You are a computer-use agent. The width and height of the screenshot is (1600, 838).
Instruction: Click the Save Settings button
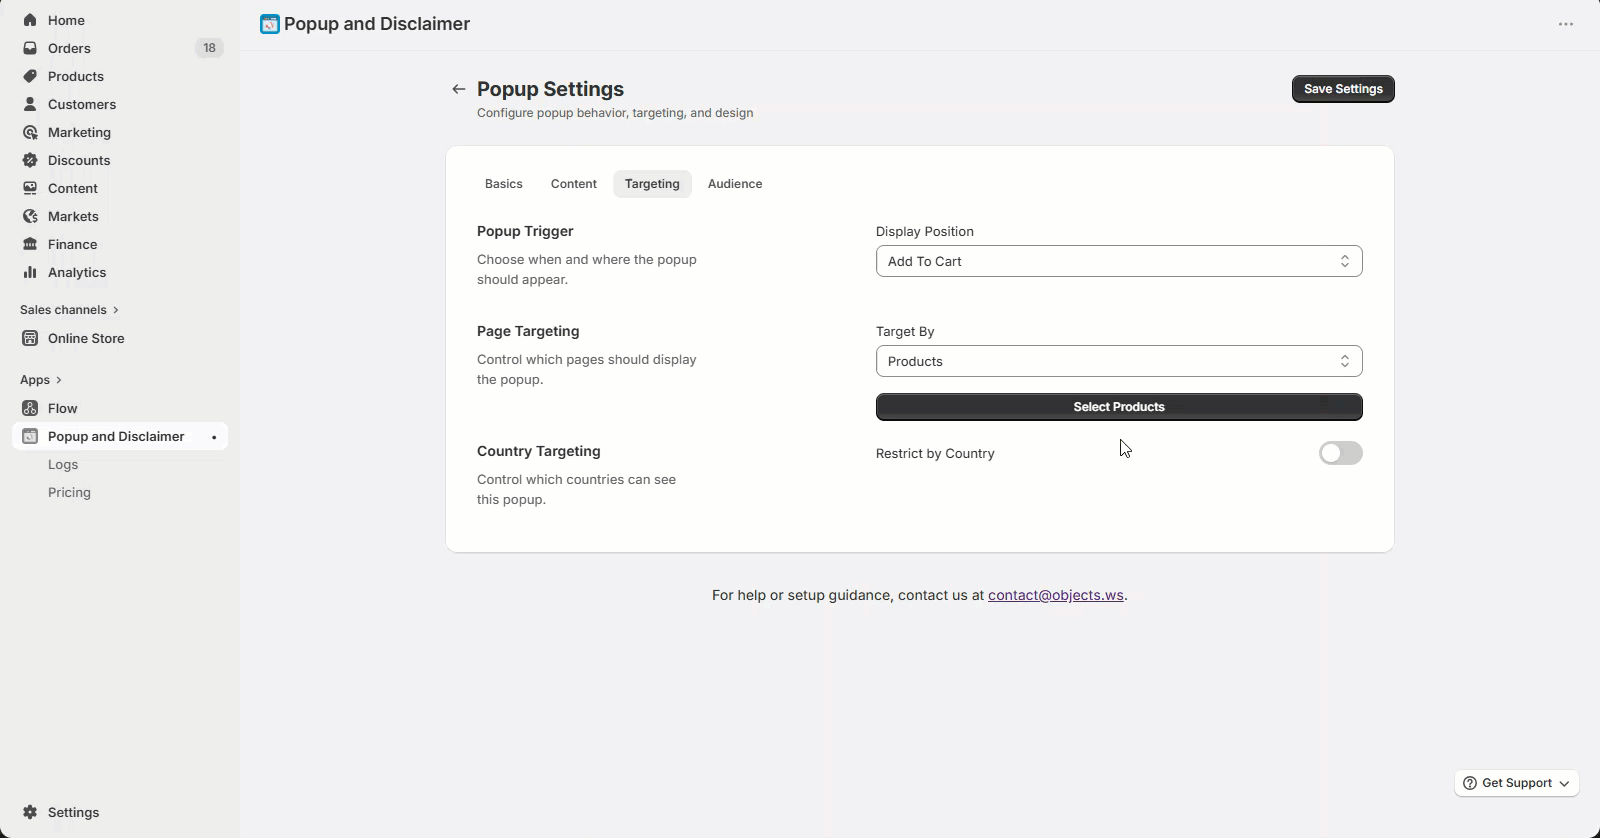coord(1343,89)
